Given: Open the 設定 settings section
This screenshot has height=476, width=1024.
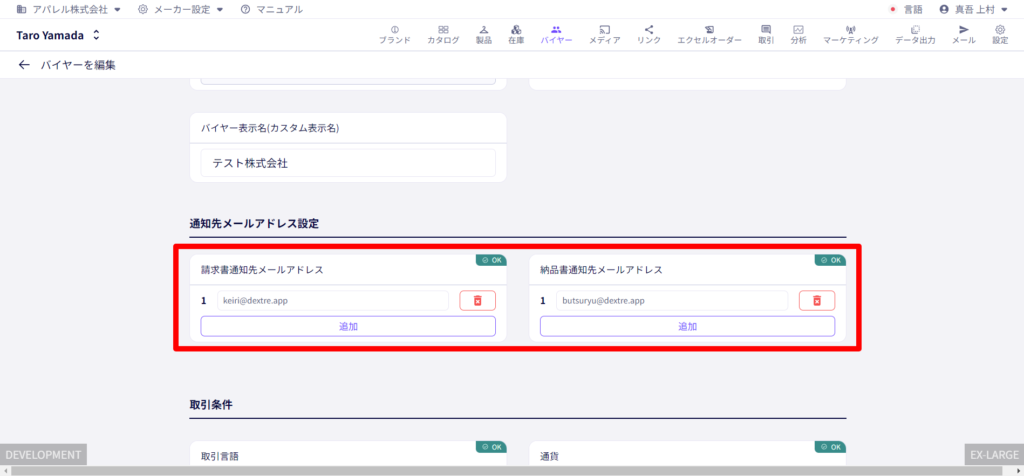Looking at the screenshot, I should (x=1000, y=35).
